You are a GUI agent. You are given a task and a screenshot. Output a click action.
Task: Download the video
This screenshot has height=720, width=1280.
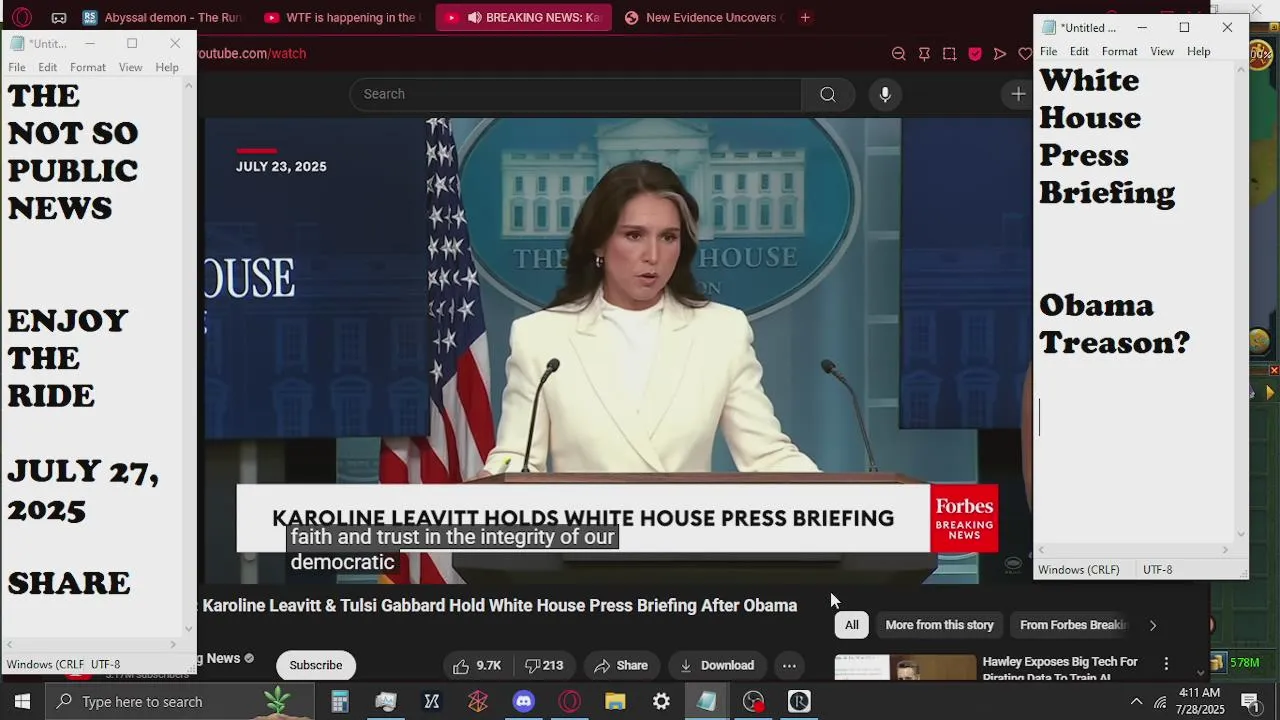coord(716,665)
